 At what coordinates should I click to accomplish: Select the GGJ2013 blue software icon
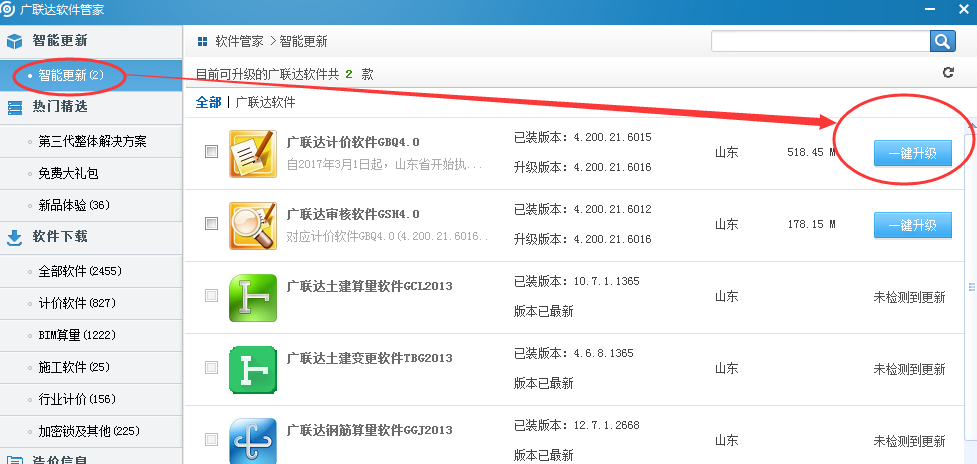tap(253, 441)
